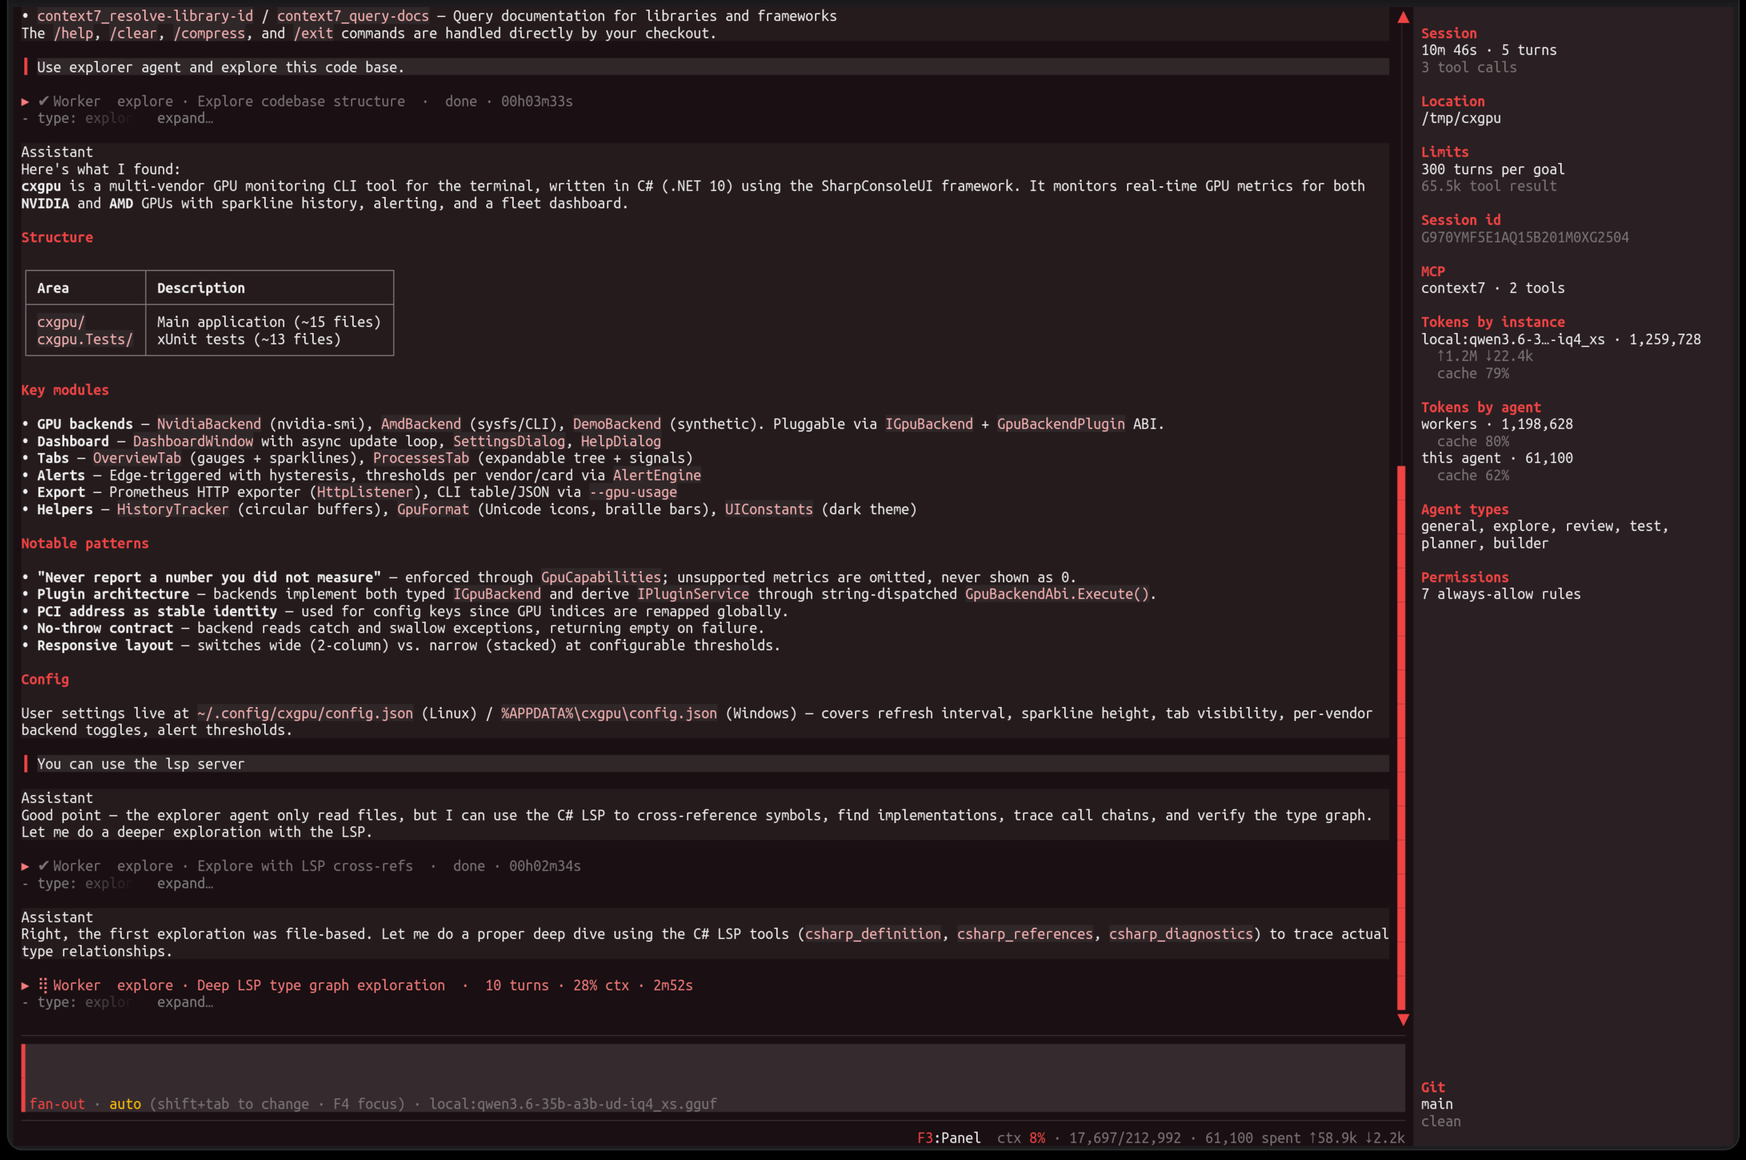This screenshot has width=1746, height=1160.
Task: Click 'this agent · 61,100' row
Action: [1497, 458]
